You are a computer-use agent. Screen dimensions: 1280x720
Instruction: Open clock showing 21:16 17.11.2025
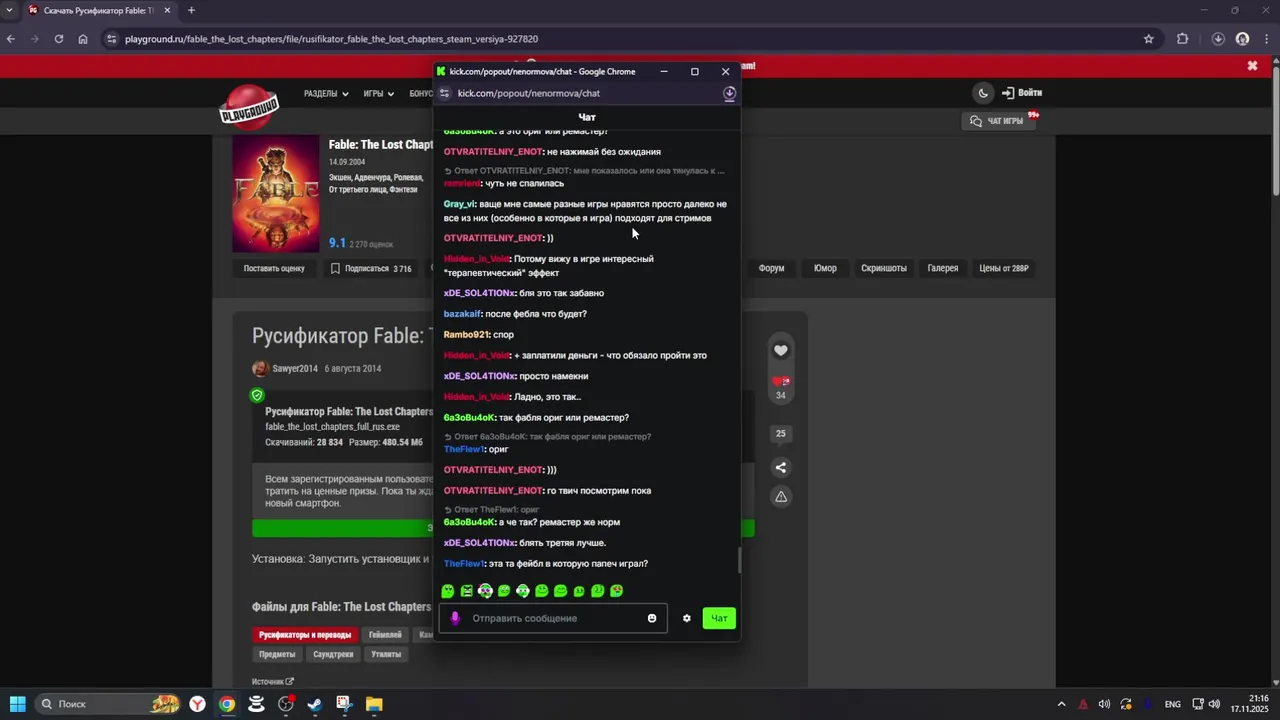[x=1250, y=704]
